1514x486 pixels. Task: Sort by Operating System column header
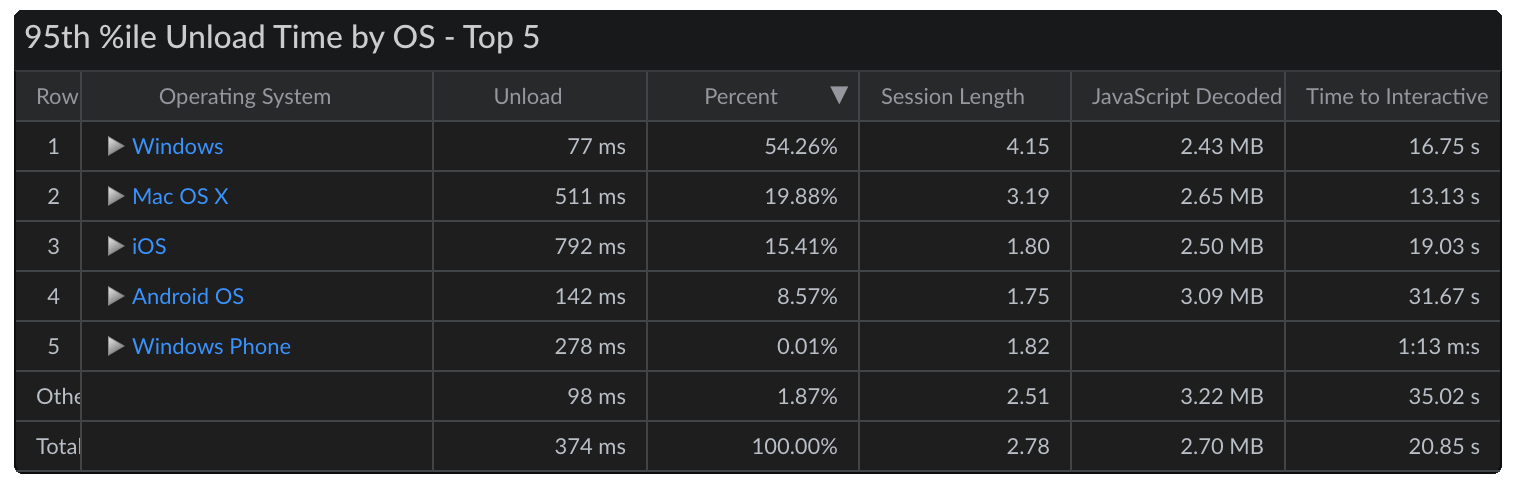point(245,97)
